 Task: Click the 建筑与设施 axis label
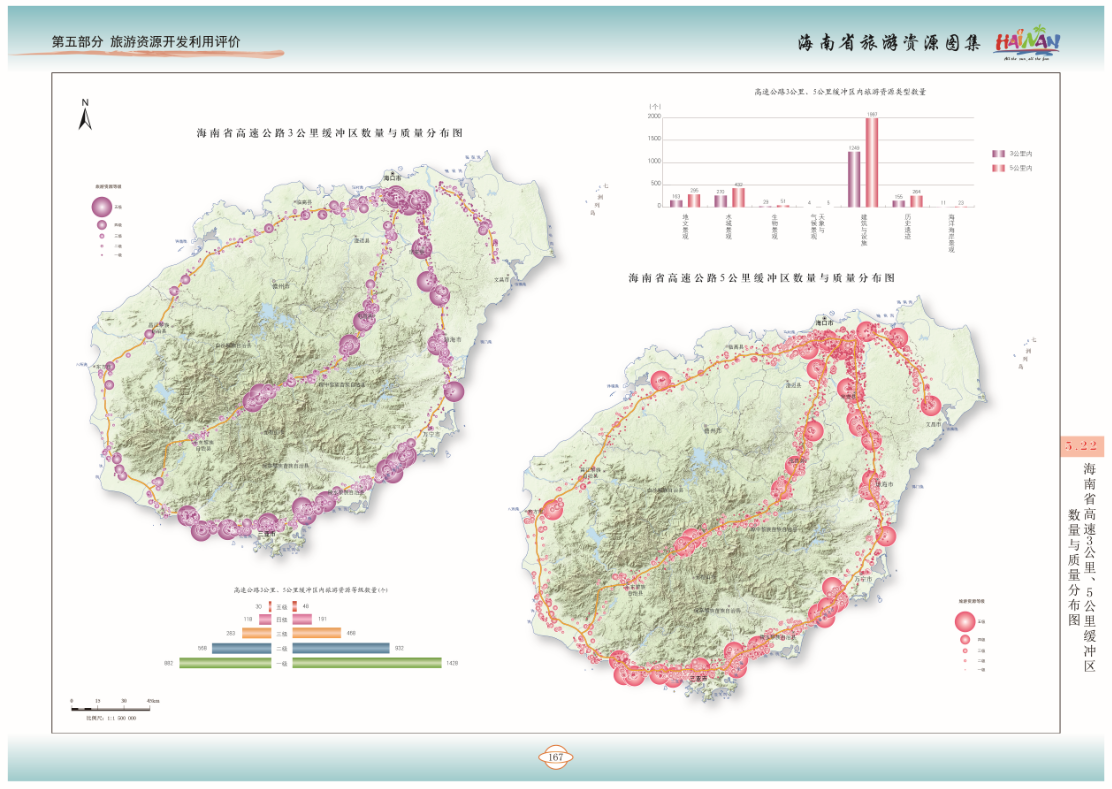862,228
